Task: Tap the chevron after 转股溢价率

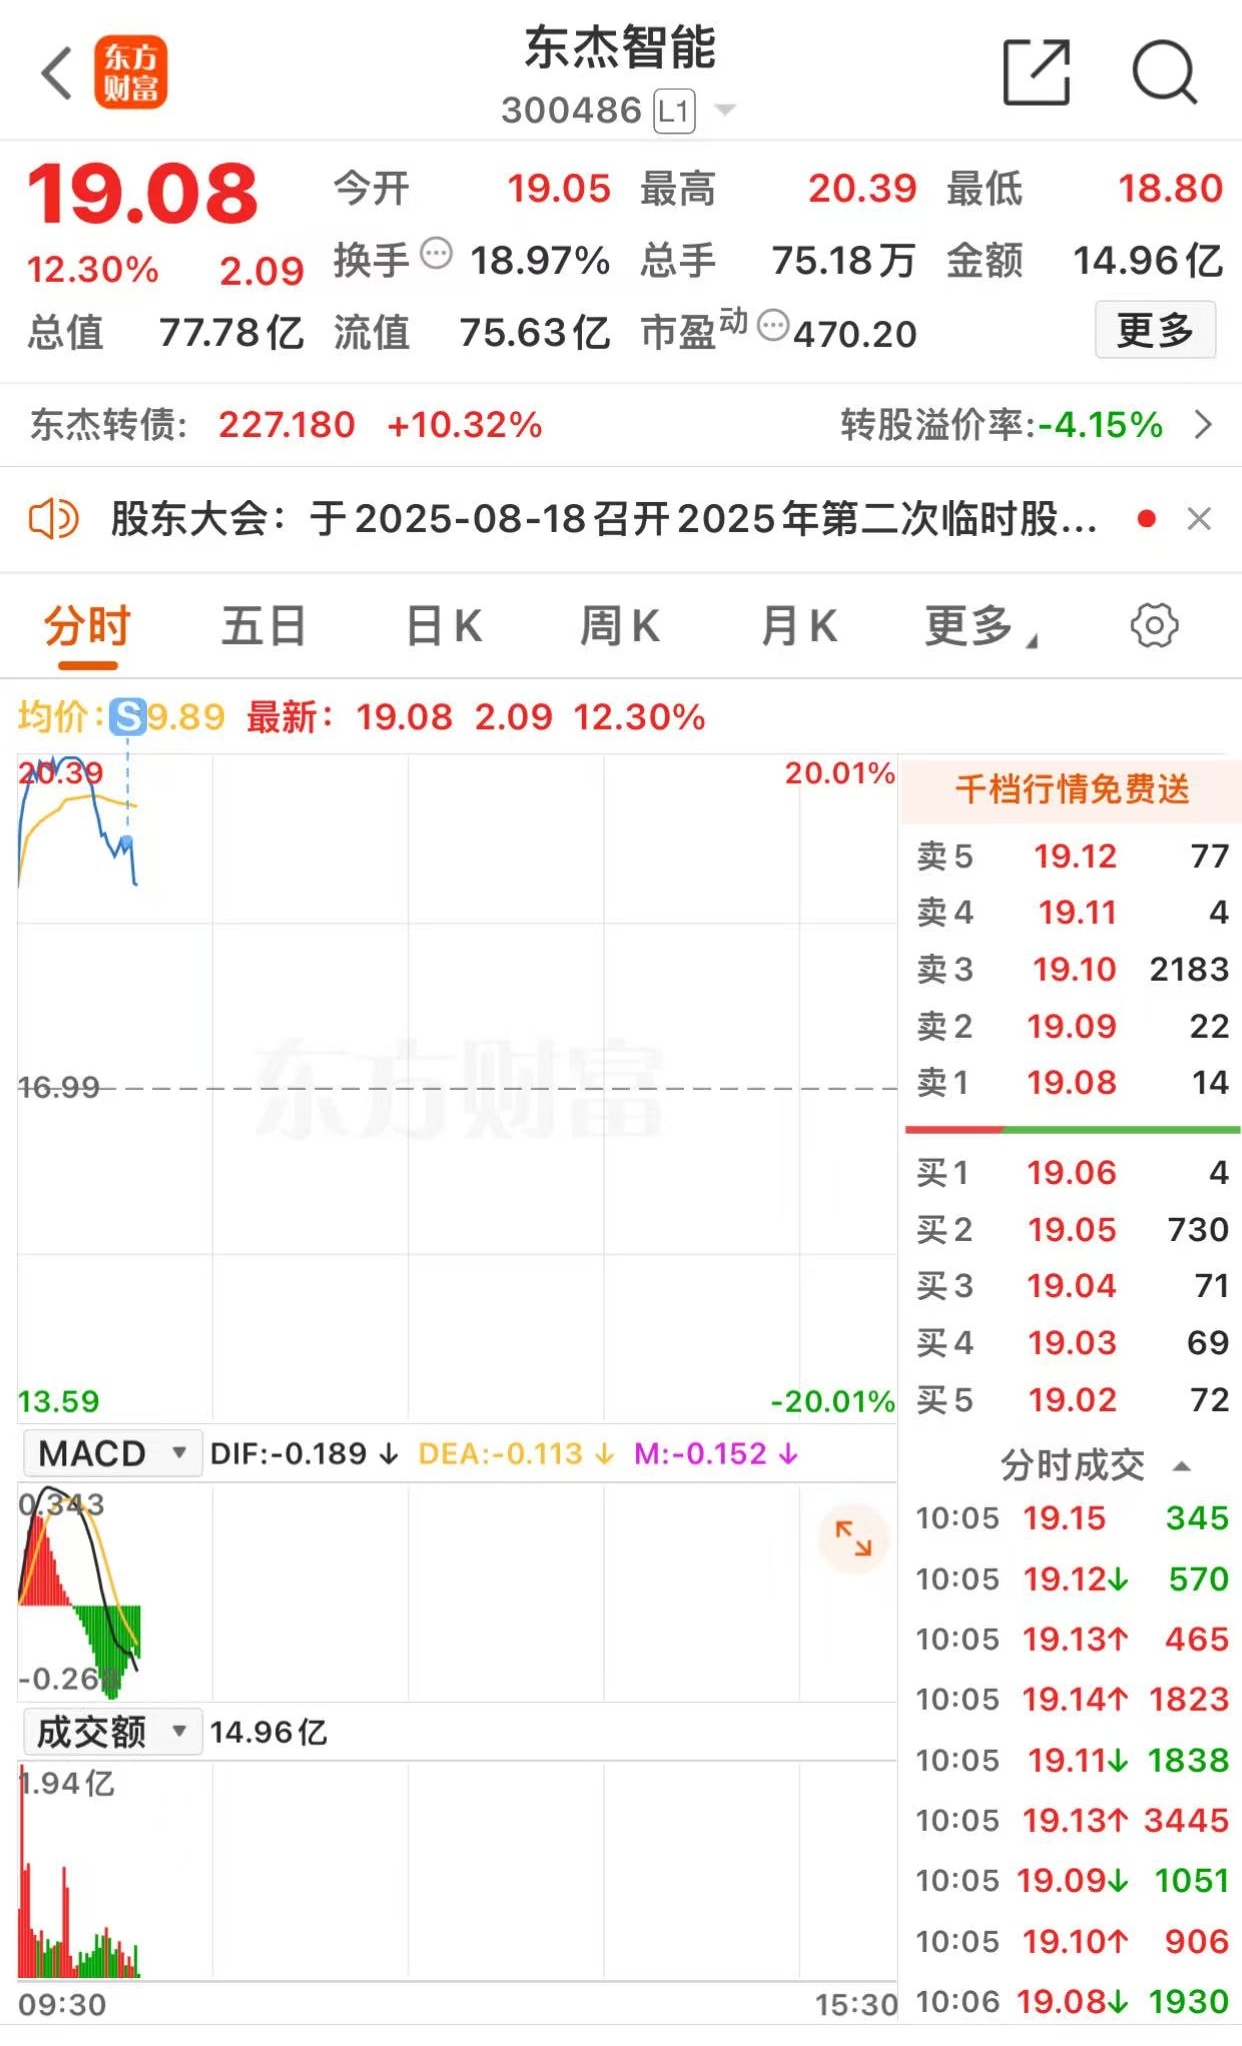Action: tap(1204, 425)
